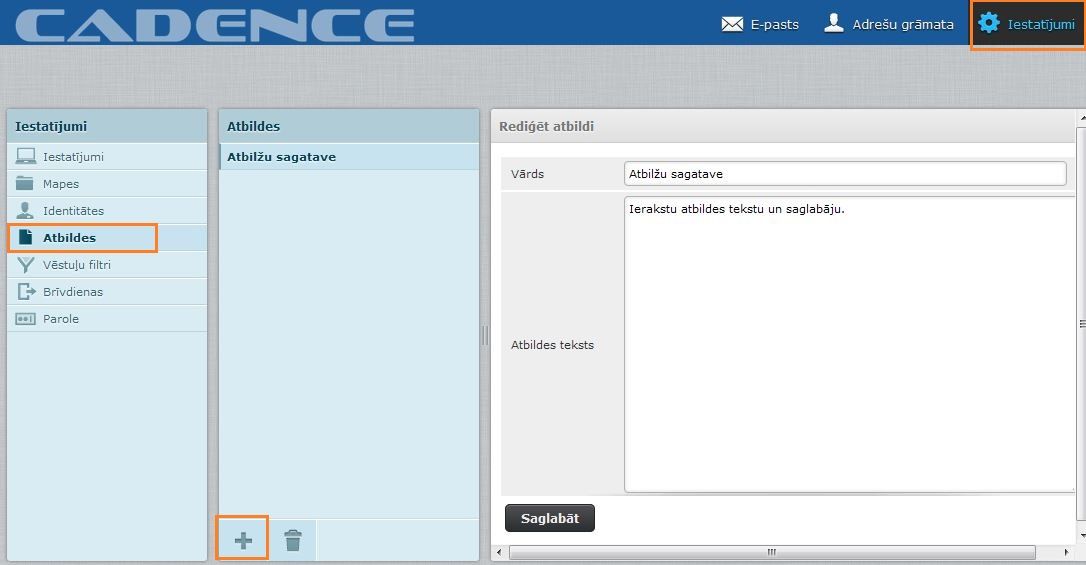Open Vēstuļu filtri settings

coord(76,265)
